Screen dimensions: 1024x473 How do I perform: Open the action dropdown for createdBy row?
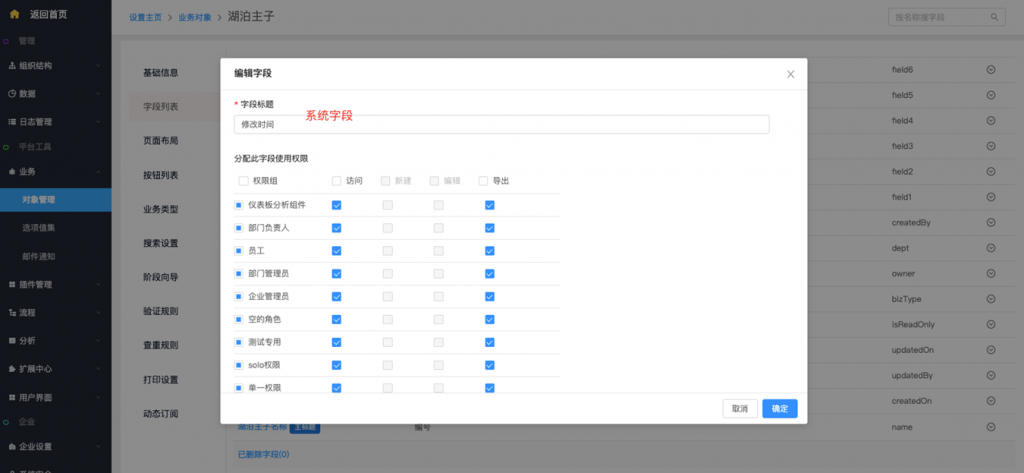[991, 222]
